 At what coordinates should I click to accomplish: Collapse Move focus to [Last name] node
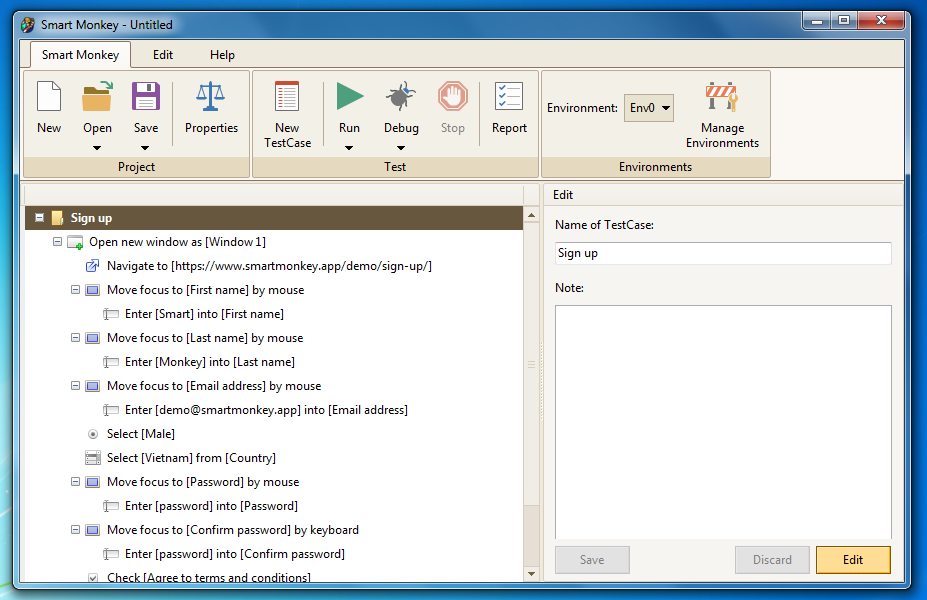(x=75, y=338)
